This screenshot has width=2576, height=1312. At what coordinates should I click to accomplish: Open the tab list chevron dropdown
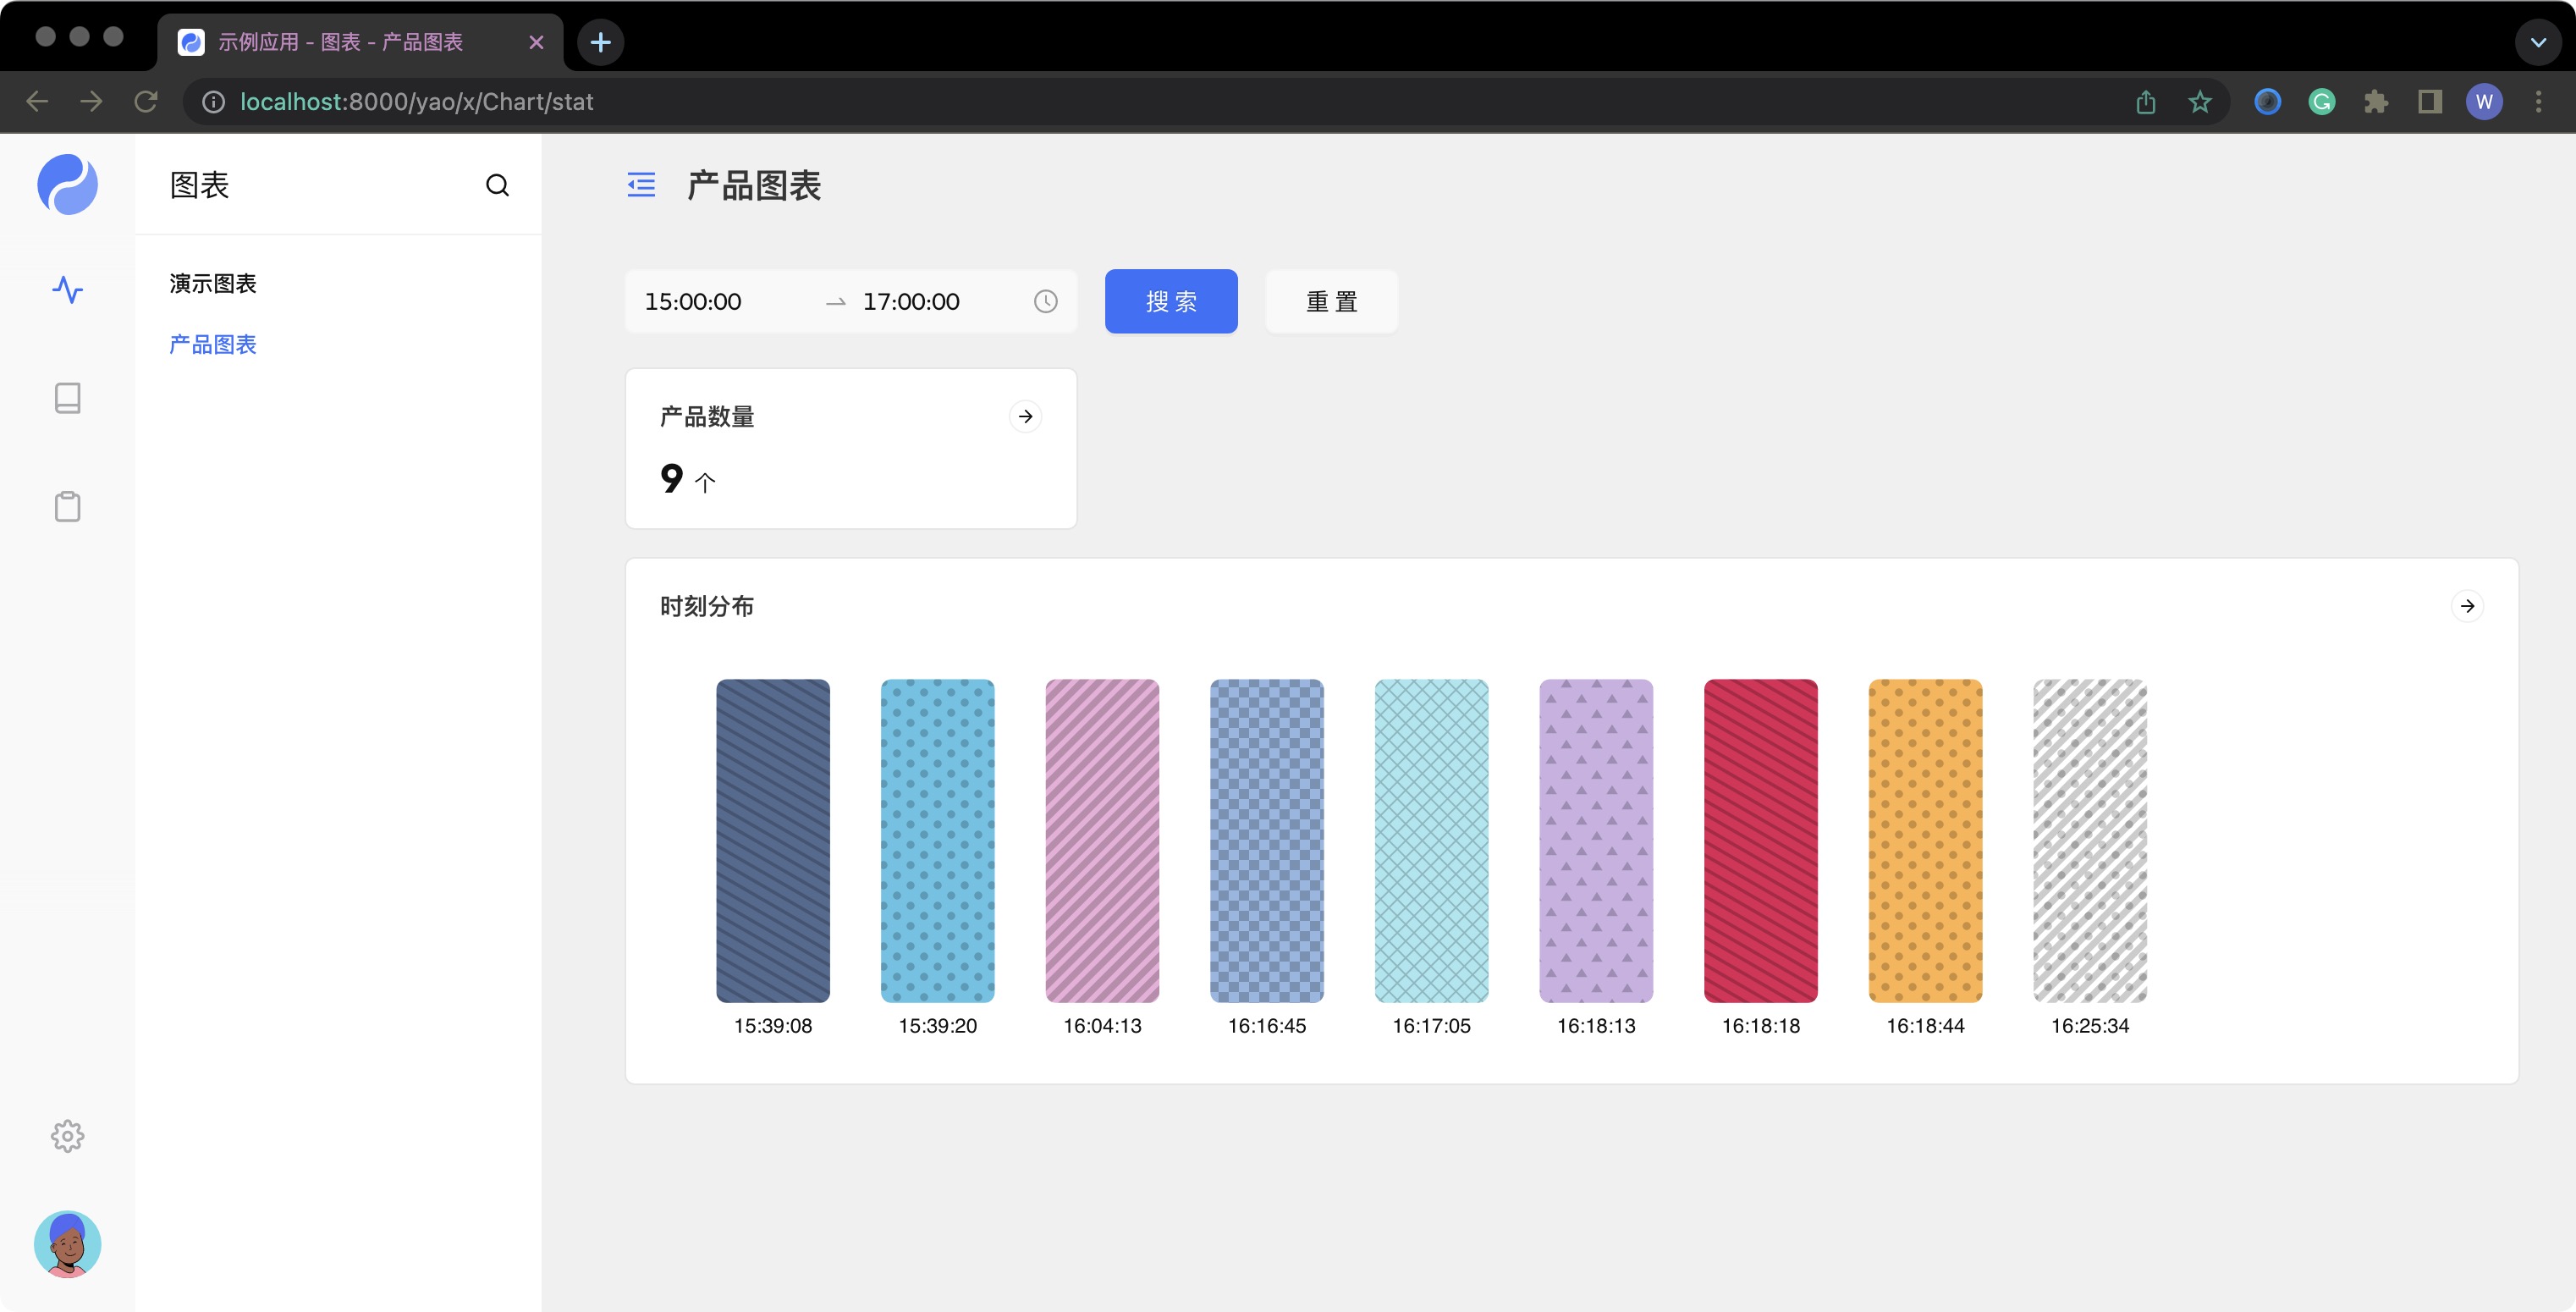pyautogui.click(x=2537, y=42)
